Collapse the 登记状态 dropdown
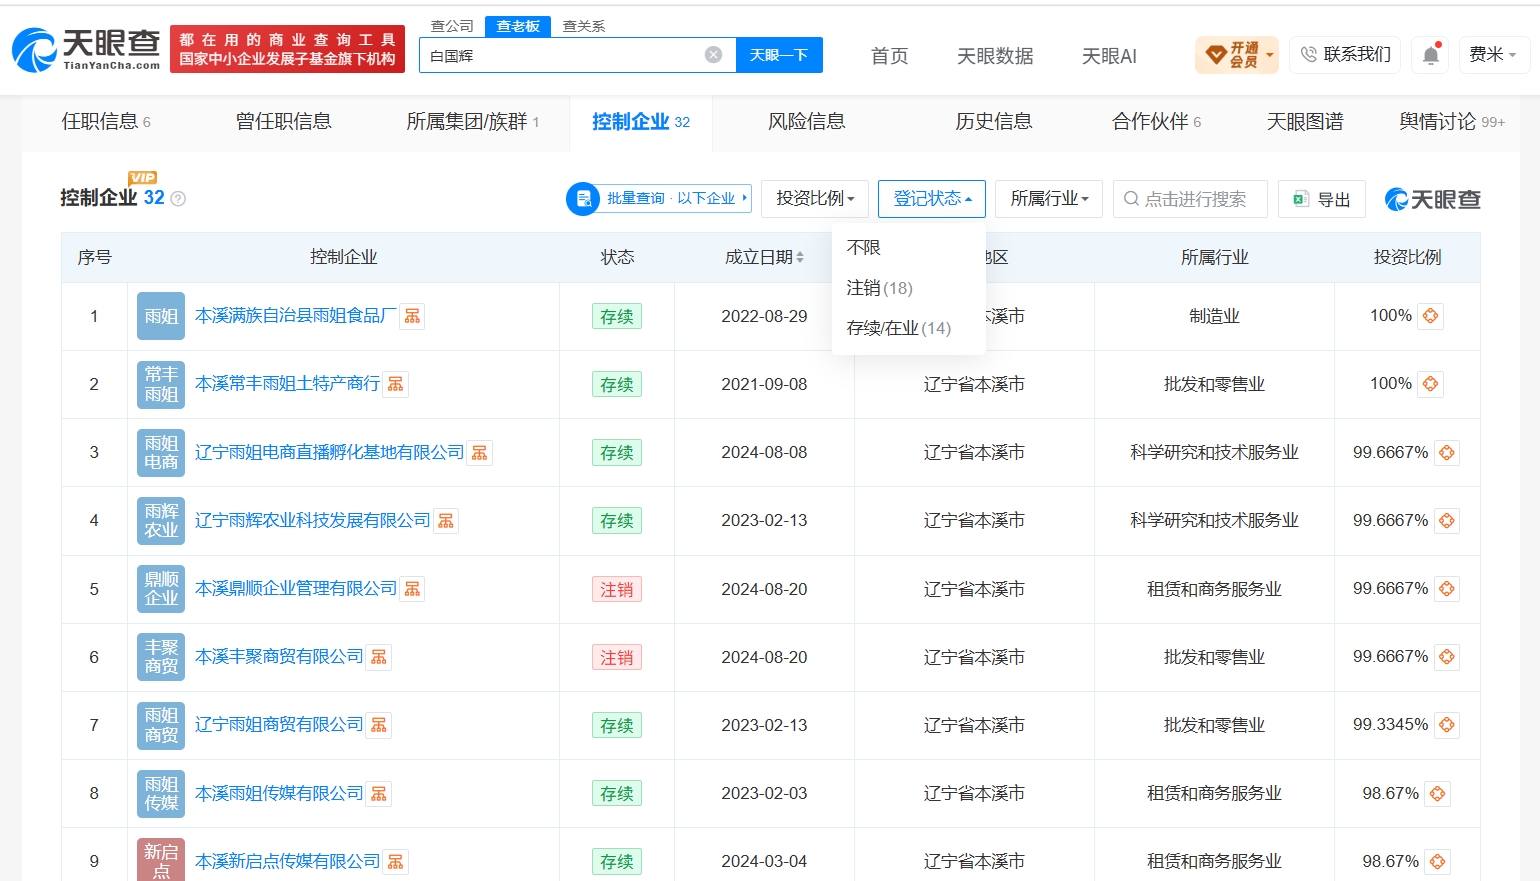This screenshot has width=1540, height=881. pyautogui.click(x=932, y=199)
